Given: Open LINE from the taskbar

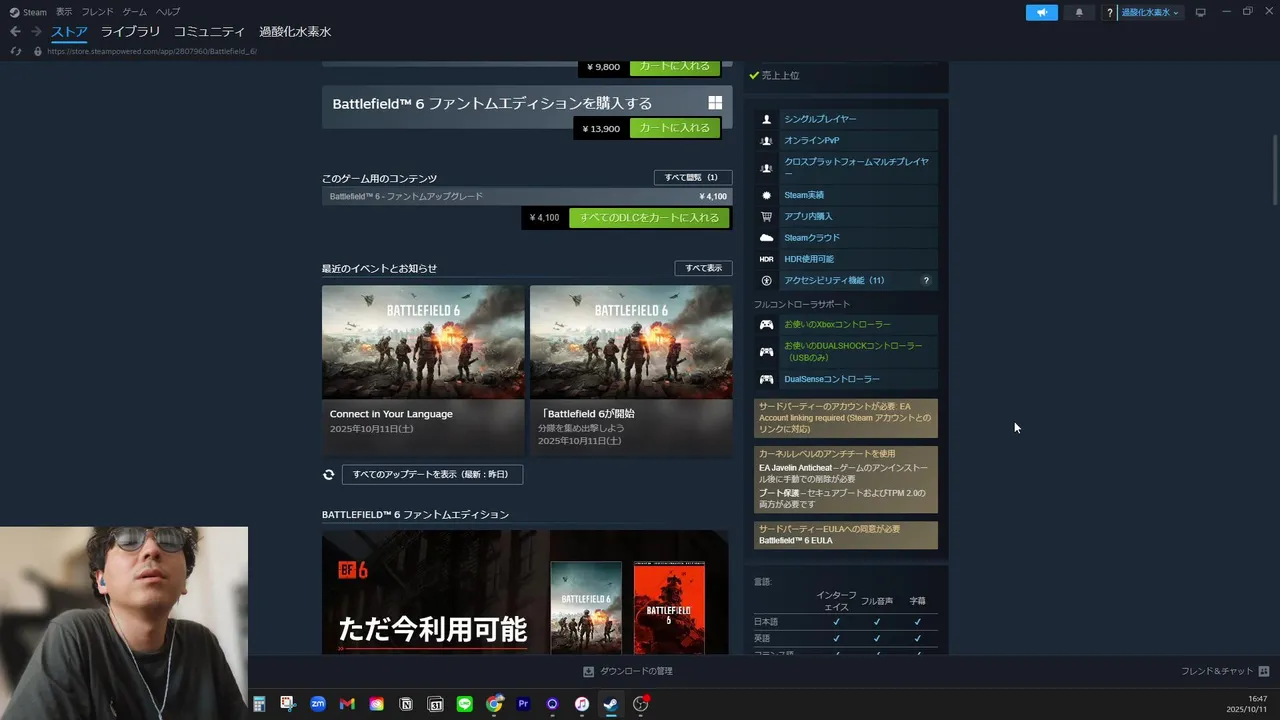Looking at the screenshot, I should tap(464, 704).
